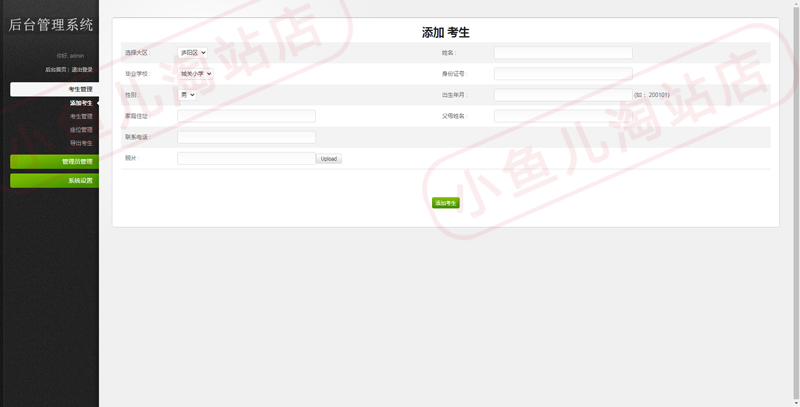This screenshot has width=800, height=407.
Task: Click the 退出登录 logout link
Action: pos(82,69)
